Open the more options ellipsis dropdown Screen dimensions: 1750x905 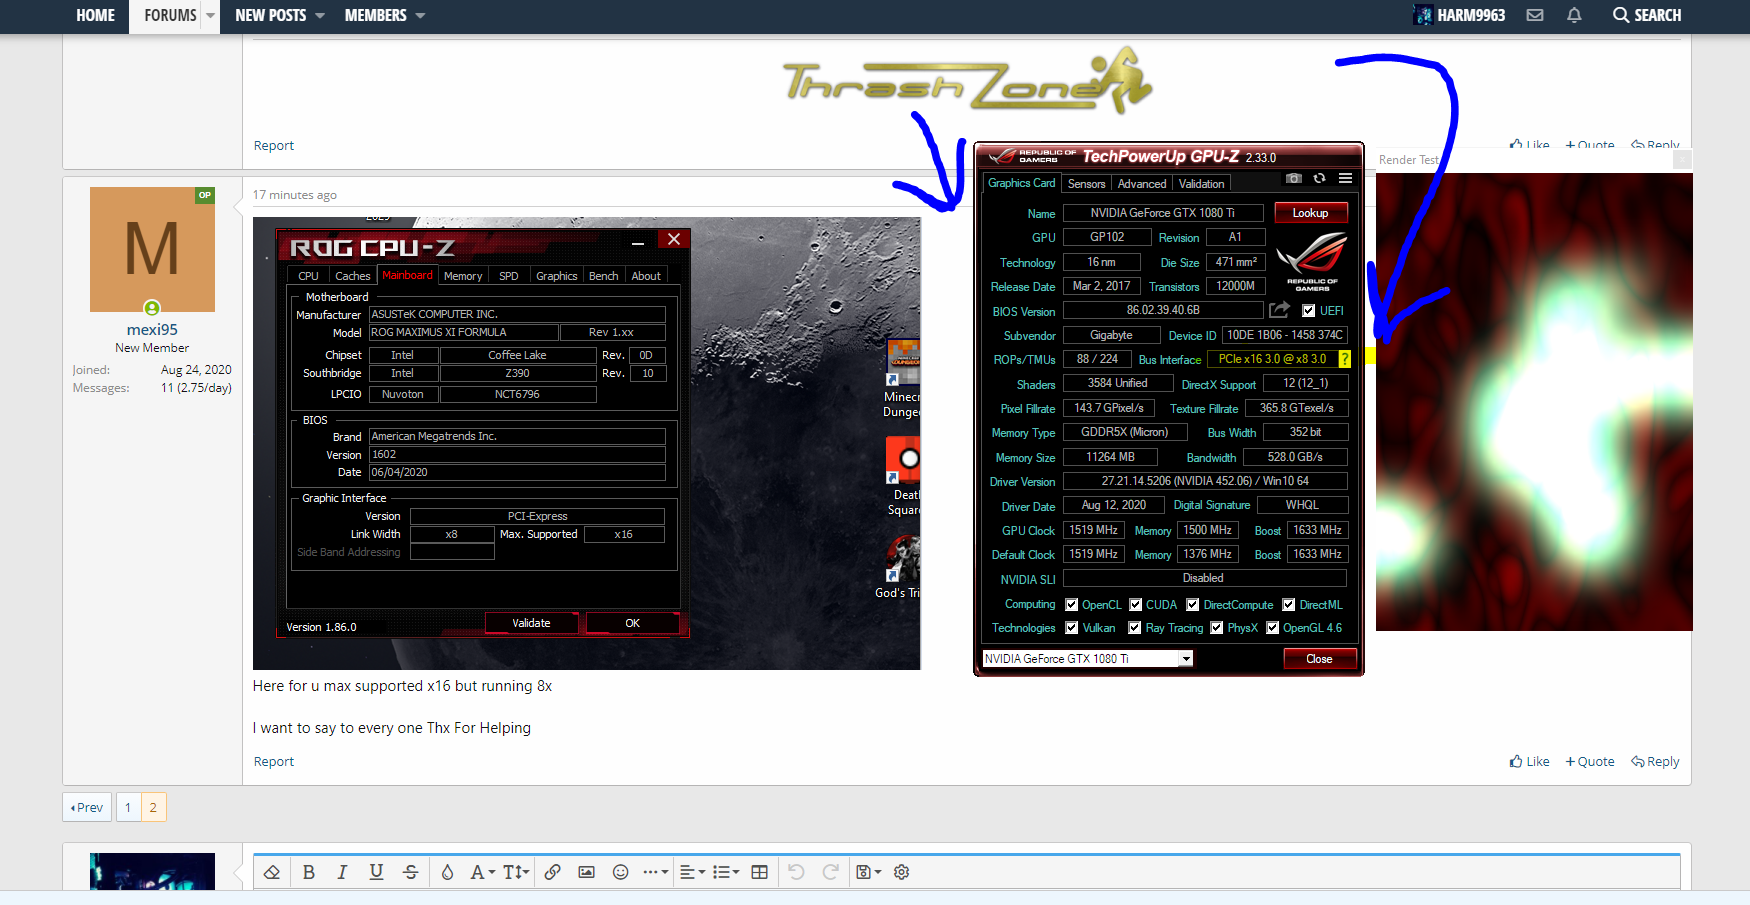(656, 872)
